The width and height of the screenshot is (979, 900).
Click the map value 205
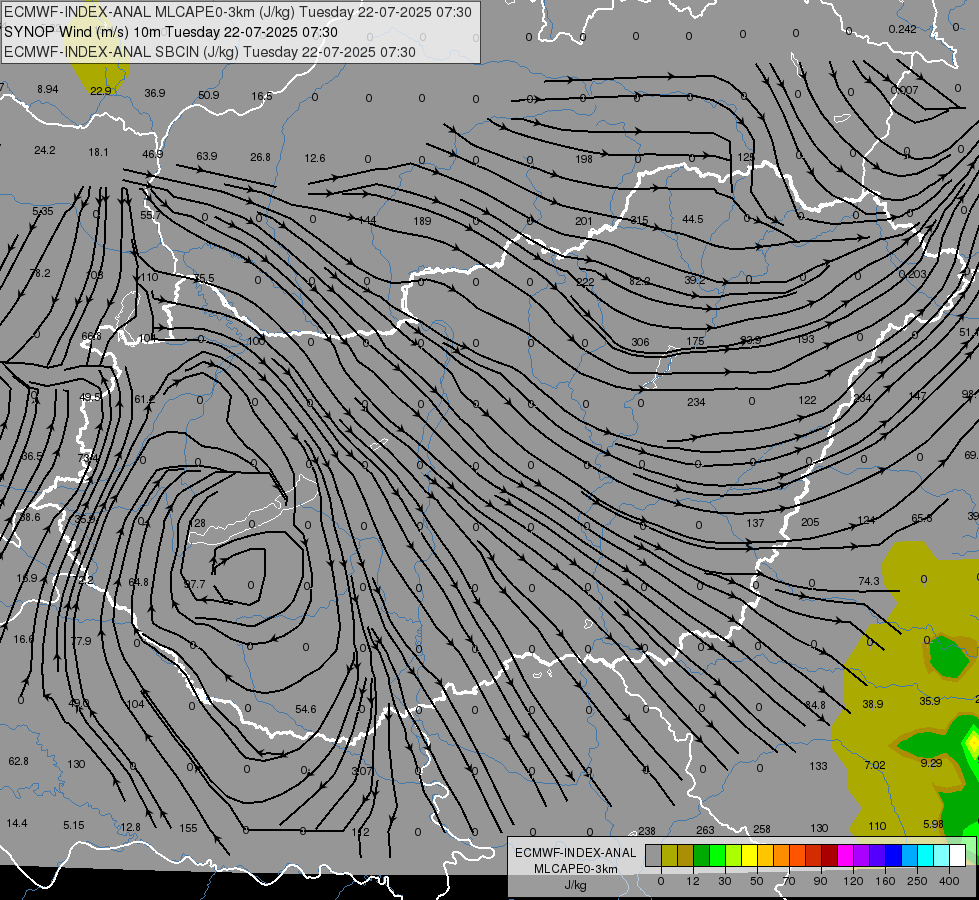810,522
